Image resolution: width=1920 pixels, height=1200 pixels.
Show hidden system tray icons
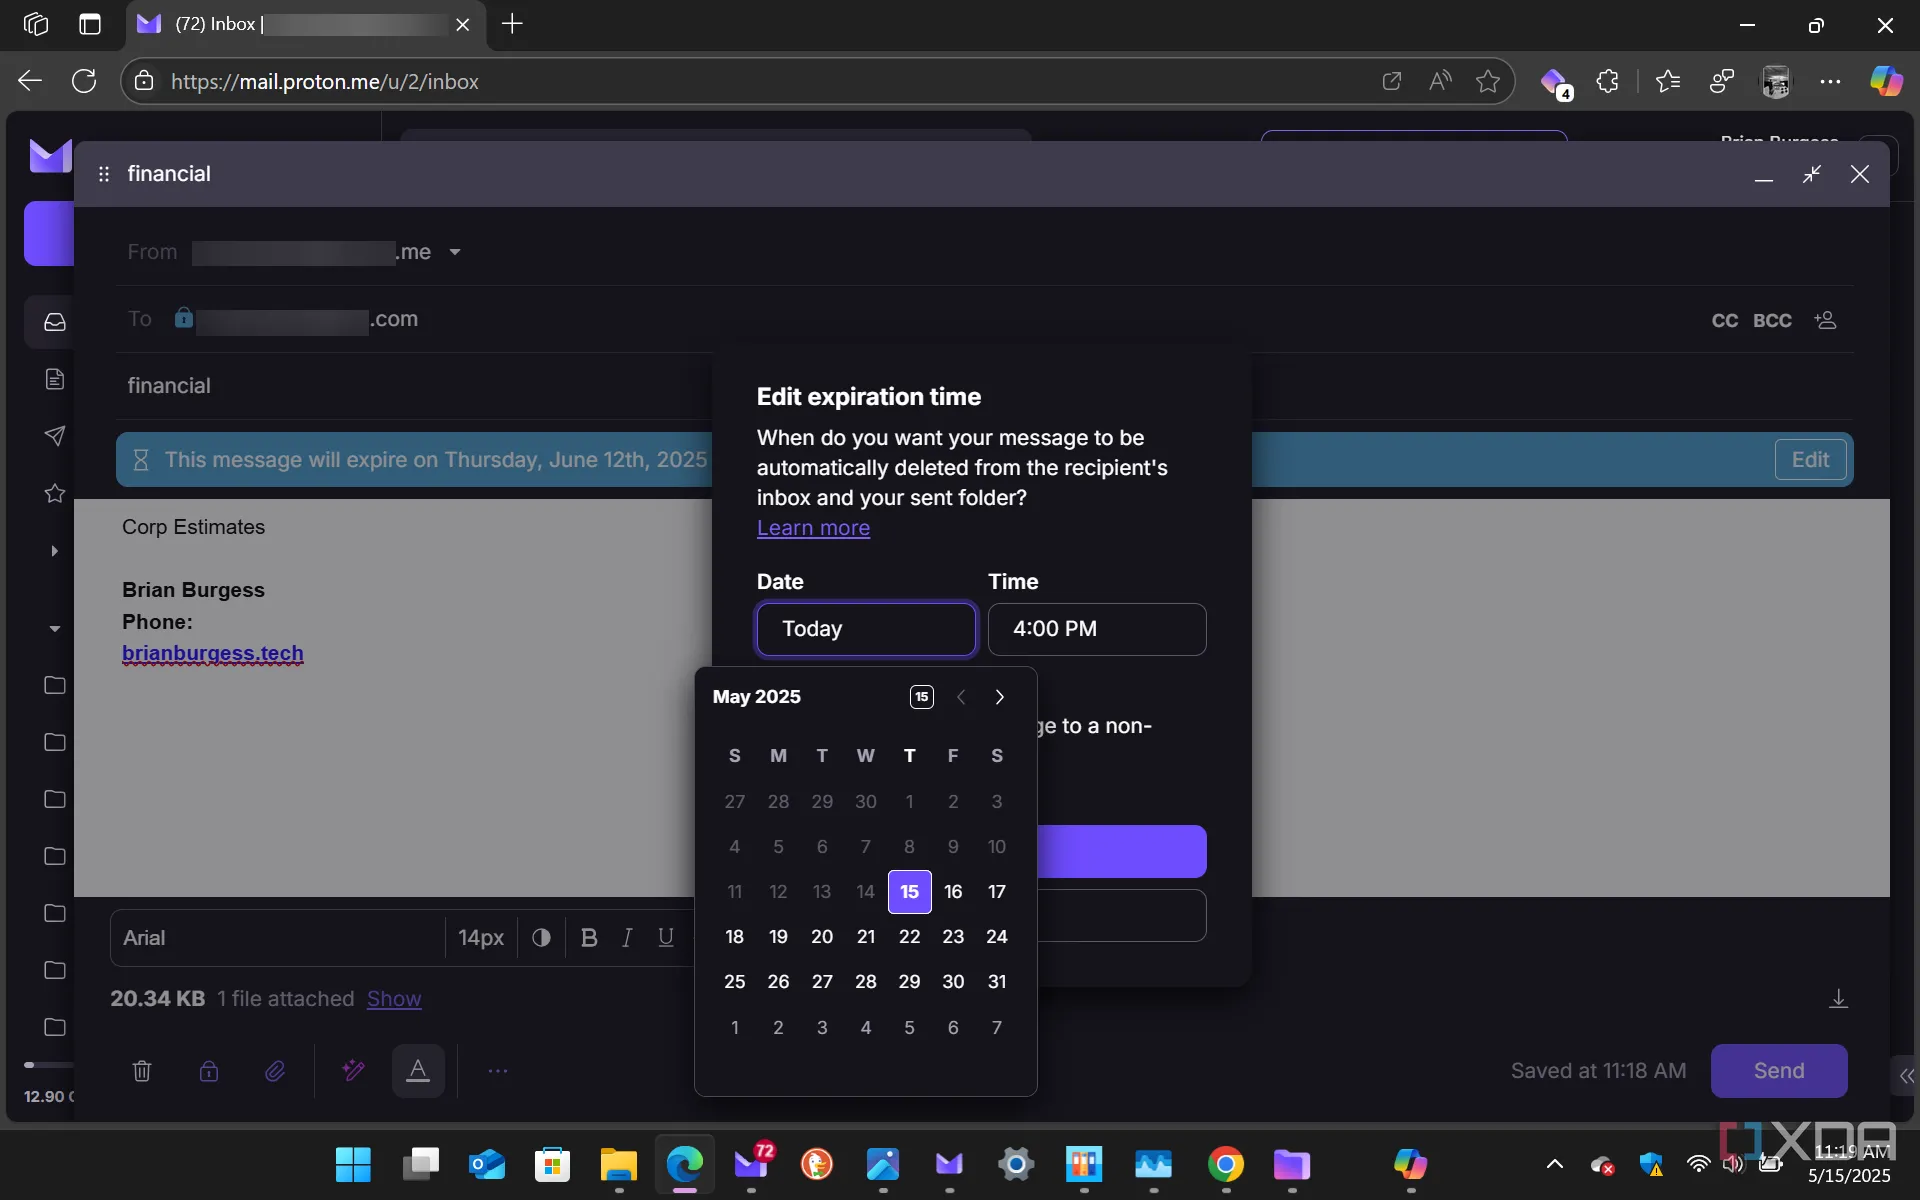(x=1554, y=1164)
